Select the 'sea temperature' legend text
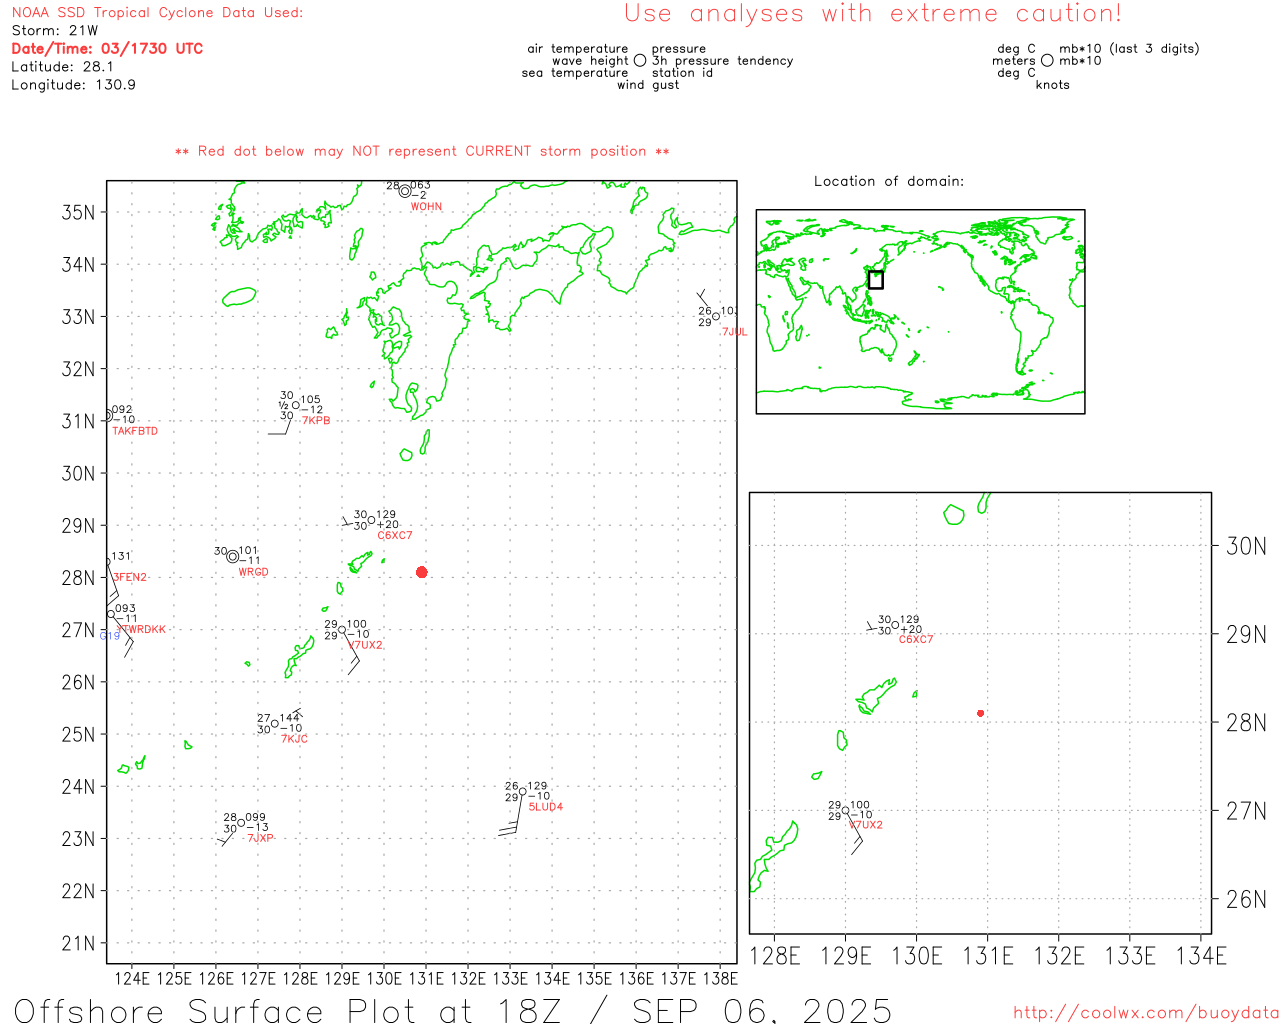The width and height of the screenshot is (1280, 1024). click(575, 73)
